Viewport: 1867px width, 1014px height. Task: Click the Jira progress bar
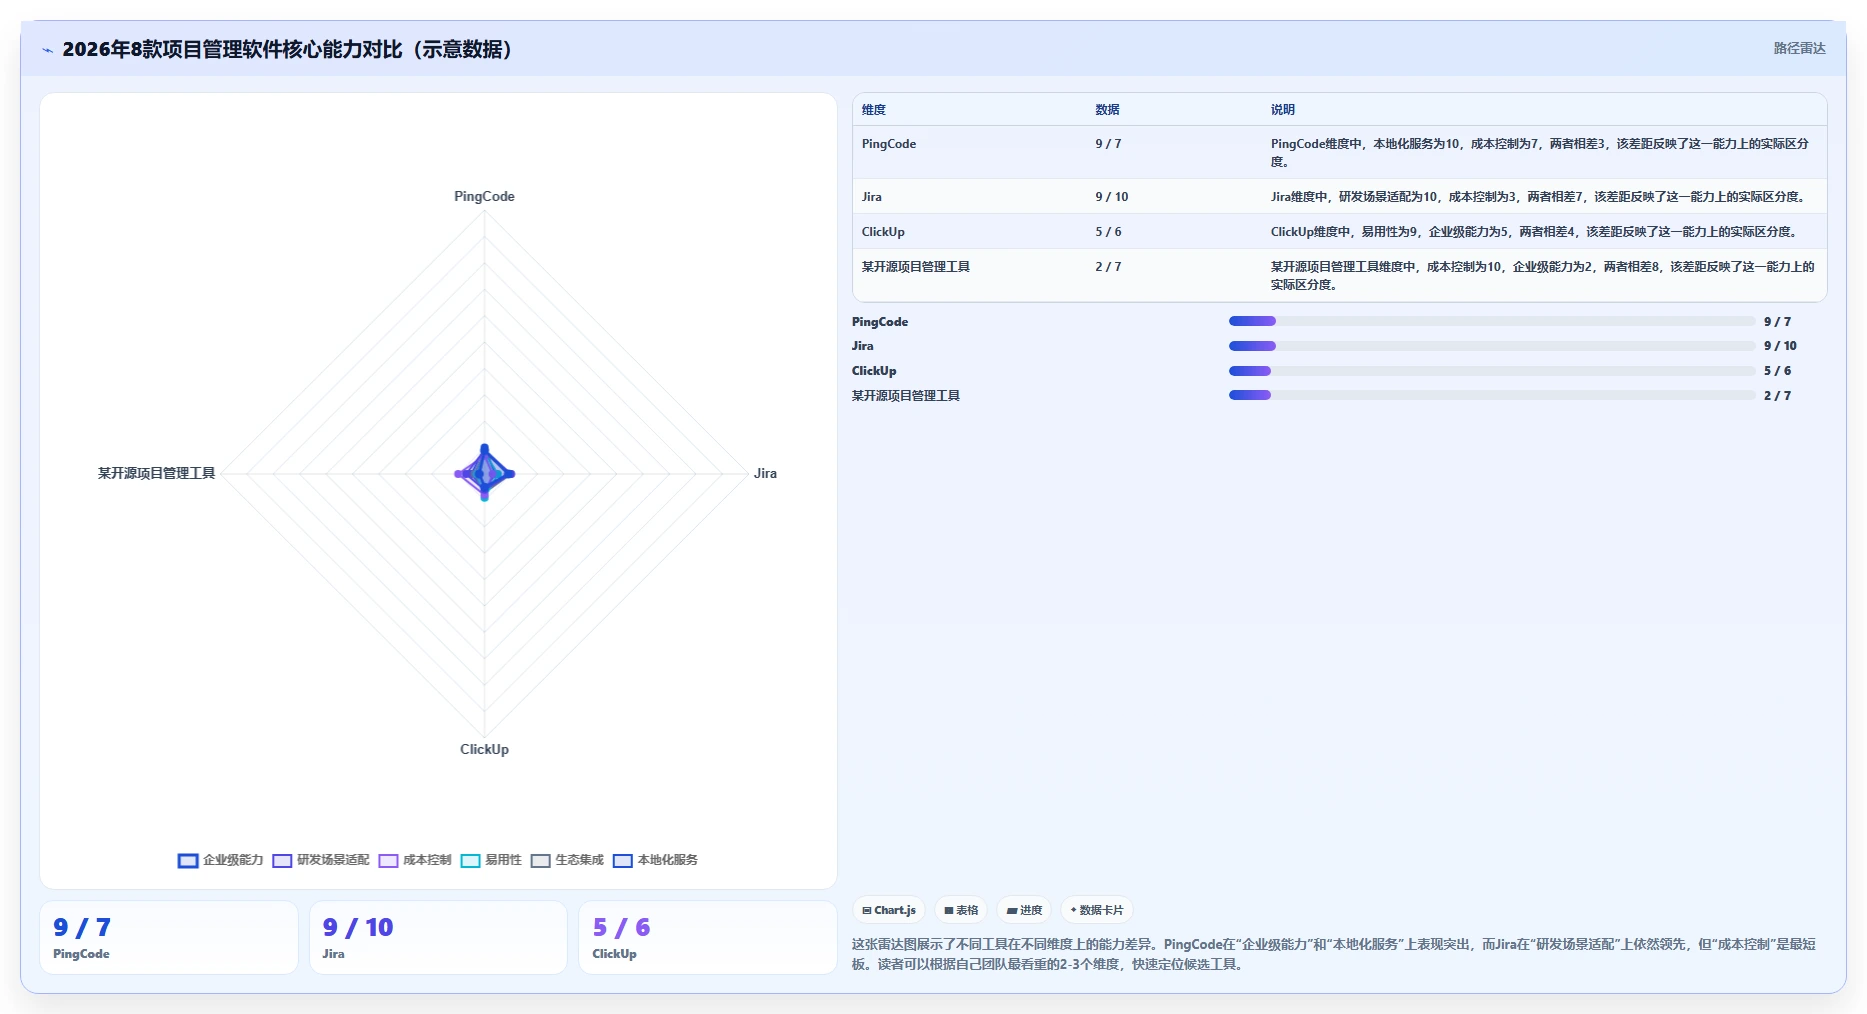click(1491, 346)
